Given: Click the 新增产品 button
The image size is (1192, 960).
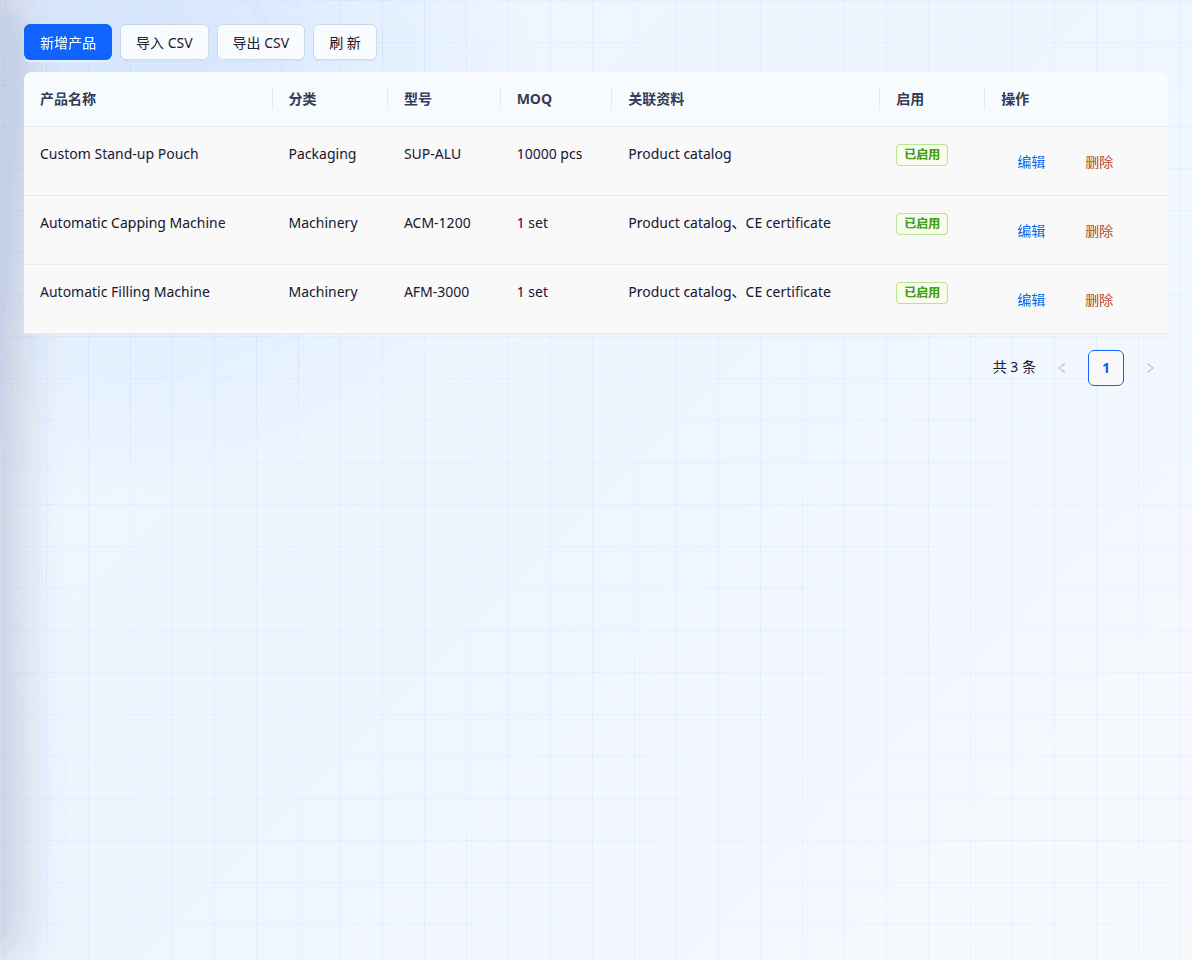Looking at the screenshot, I should [68, 43].
